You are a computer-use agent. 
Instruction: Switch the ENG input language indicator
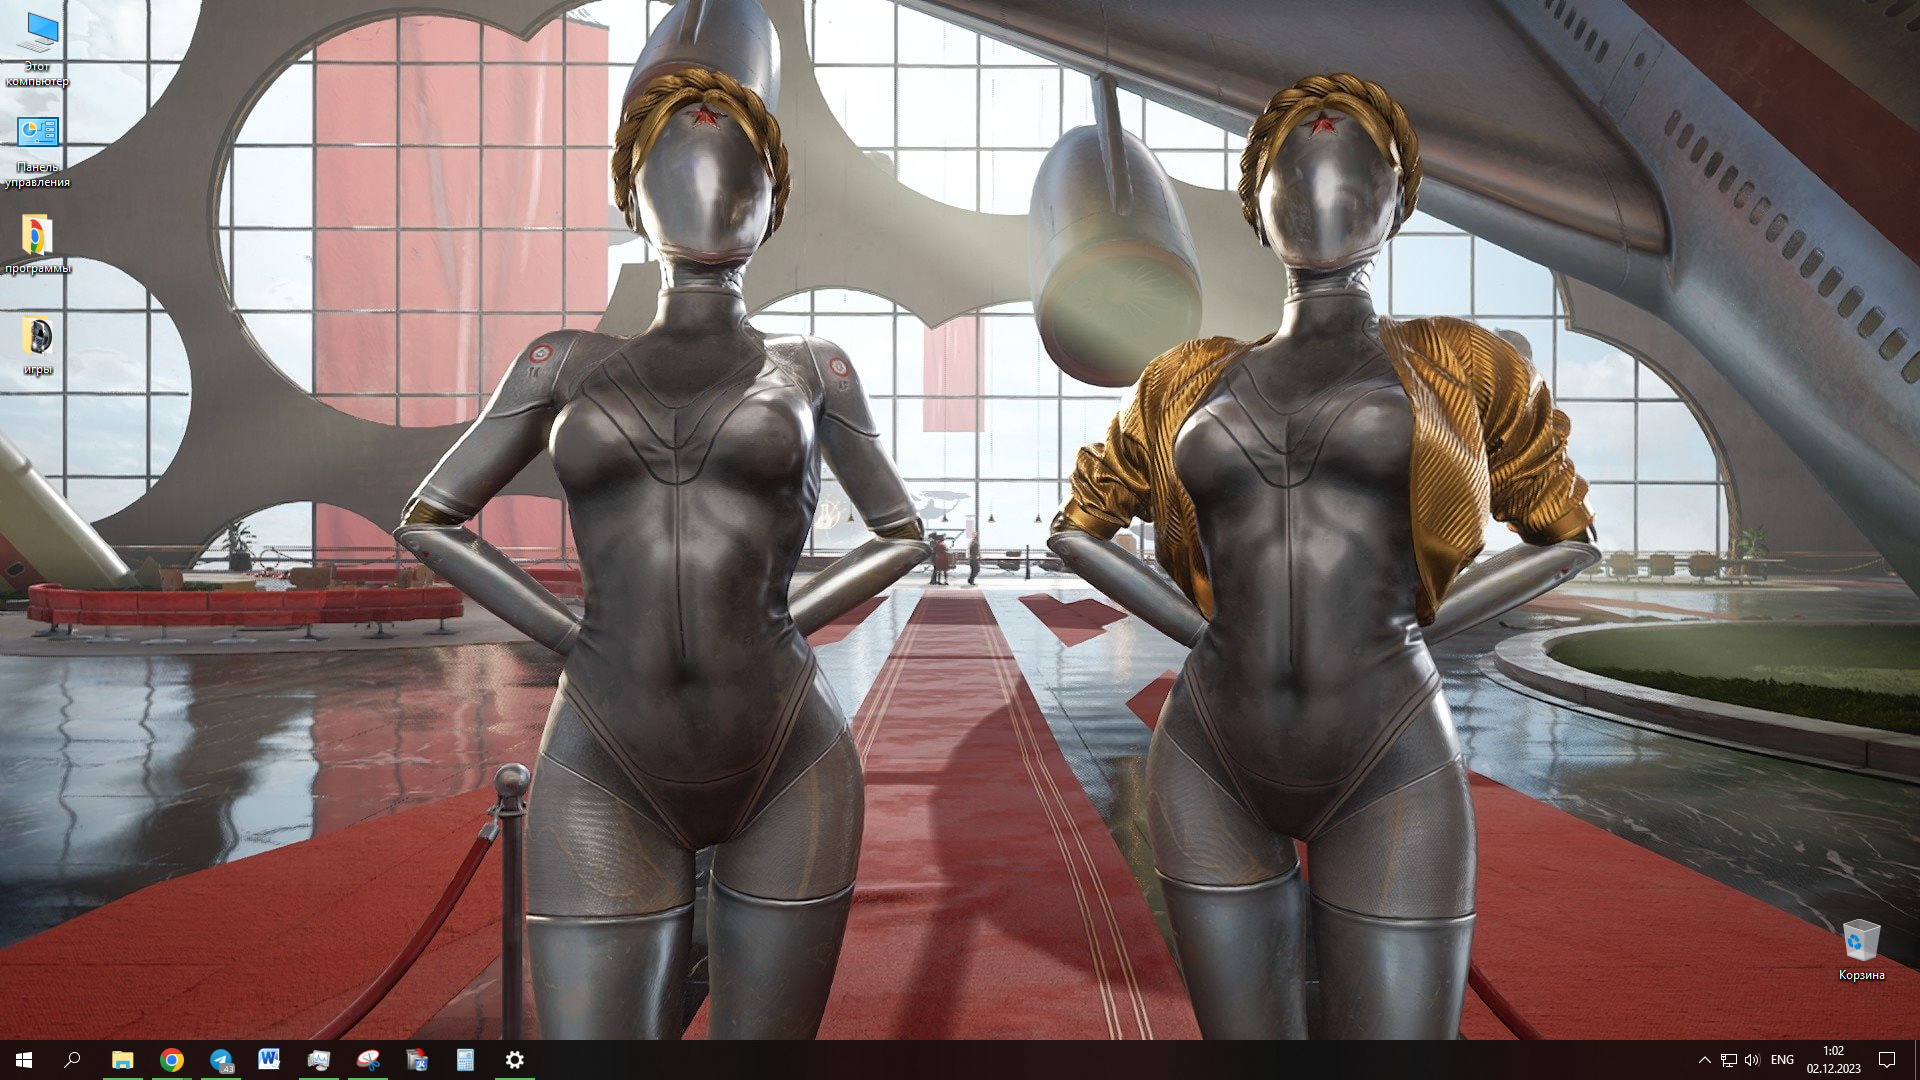[x=1782, y=1060]
